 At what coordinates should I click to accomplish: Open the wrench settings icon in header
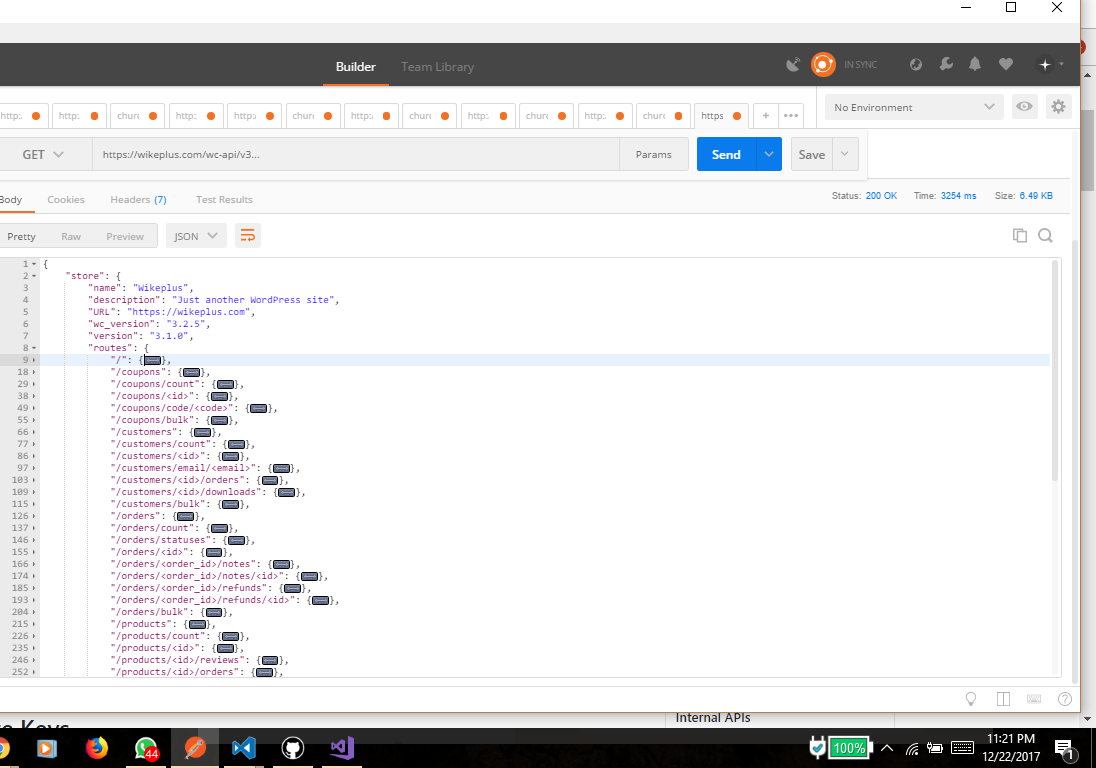(946, 64)
